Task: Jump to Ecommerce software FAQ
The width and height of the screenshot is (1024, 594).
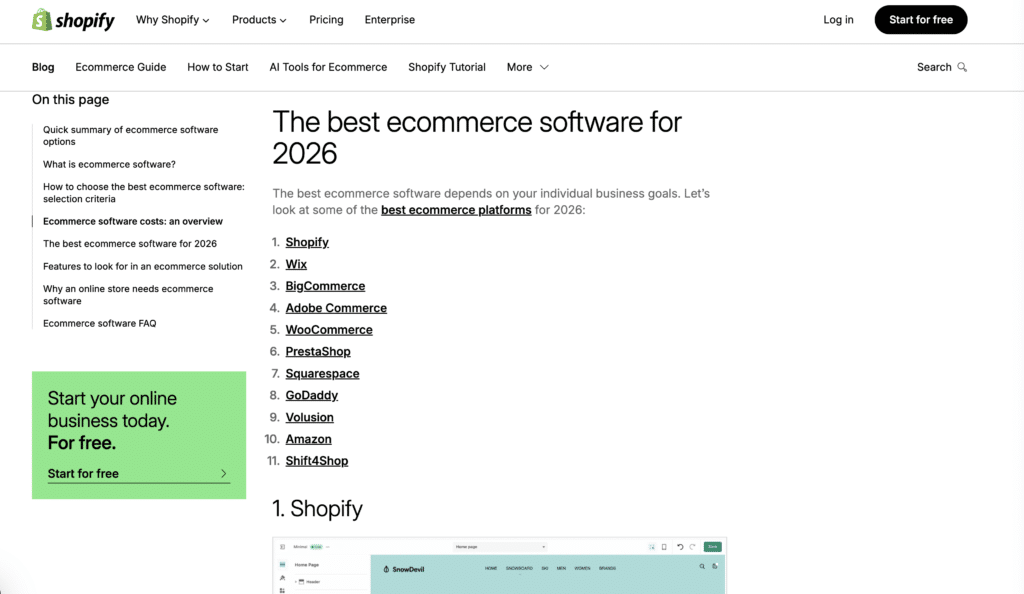Action: (99, 323)
